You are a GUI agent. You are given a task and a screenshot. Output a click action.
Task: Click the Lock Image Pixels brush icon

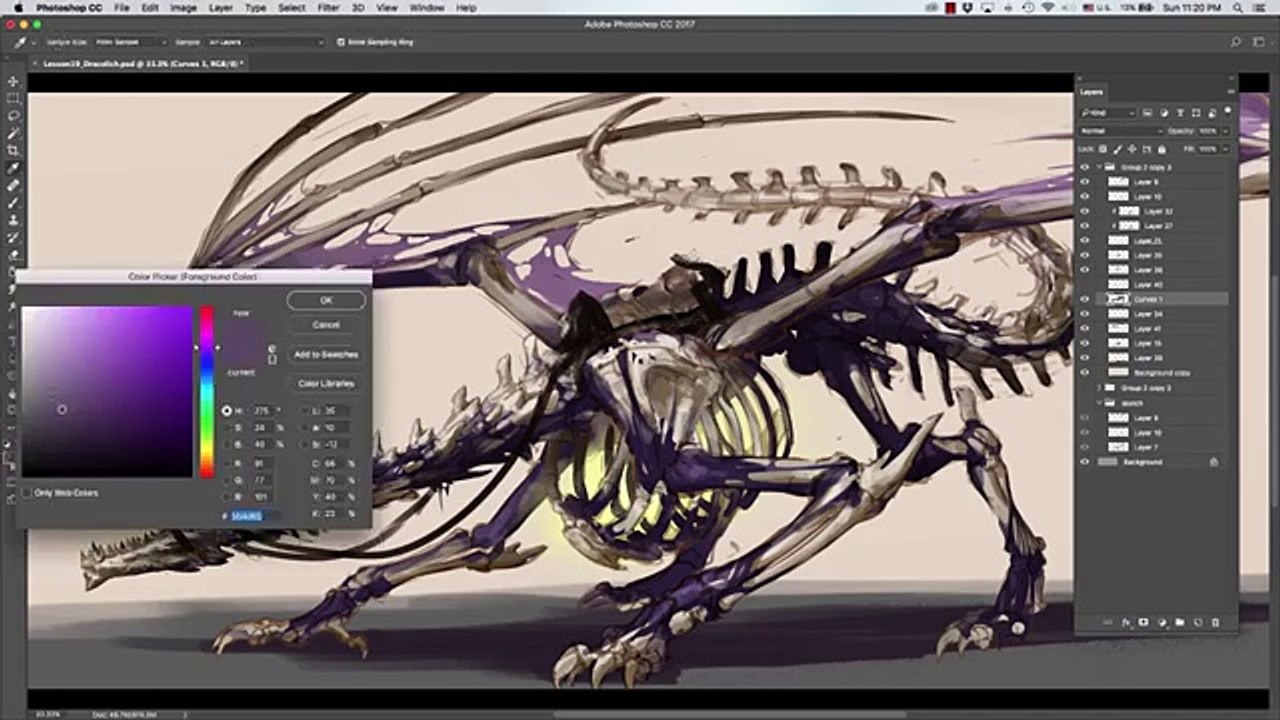[1118, 149]
